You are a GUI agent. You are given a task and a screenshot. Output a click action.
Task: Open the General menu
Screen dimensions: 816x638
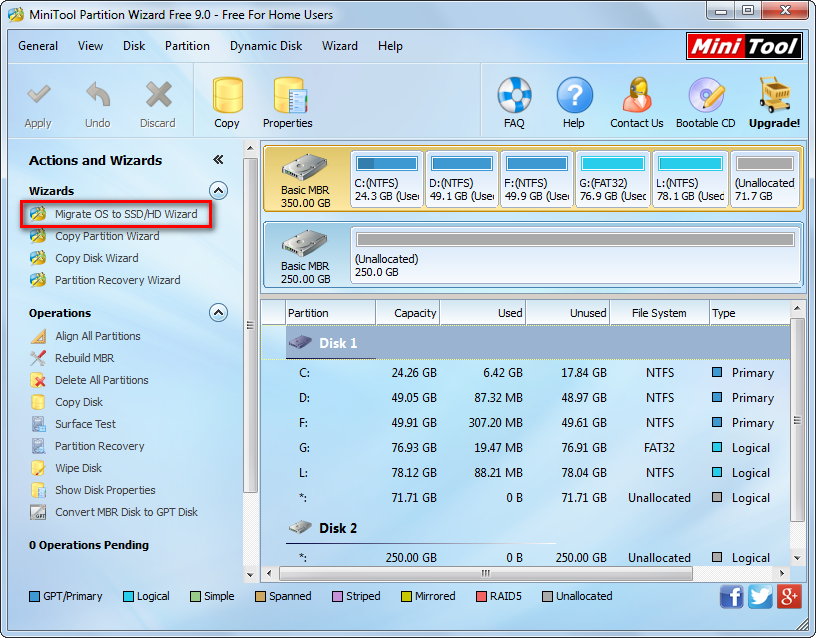click(x=38, y=46)
